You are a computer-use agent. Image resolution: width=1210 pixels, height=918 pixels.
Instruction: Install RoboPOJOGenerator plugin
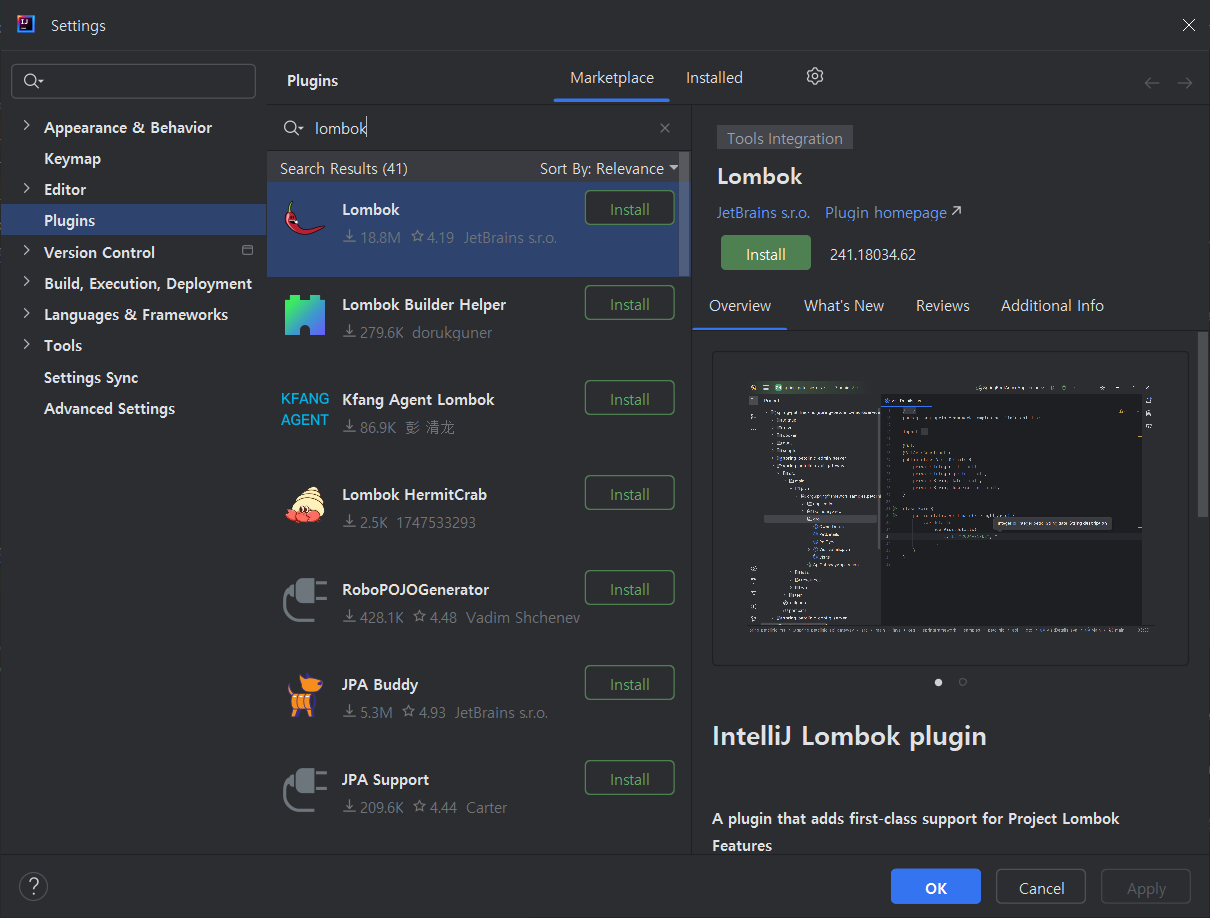pyautogui.click(x=630, y=589)
